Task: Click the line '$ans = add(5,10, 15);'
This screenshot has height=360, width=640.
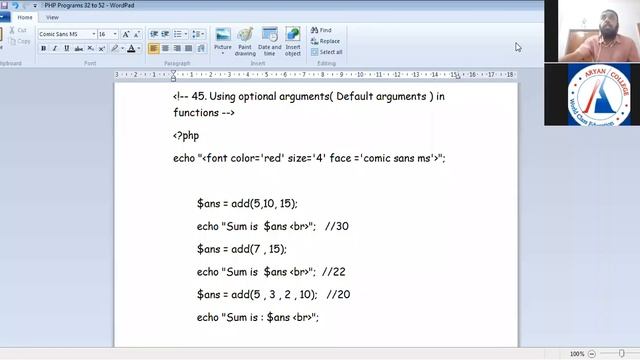Action: (x=247, y=203)
